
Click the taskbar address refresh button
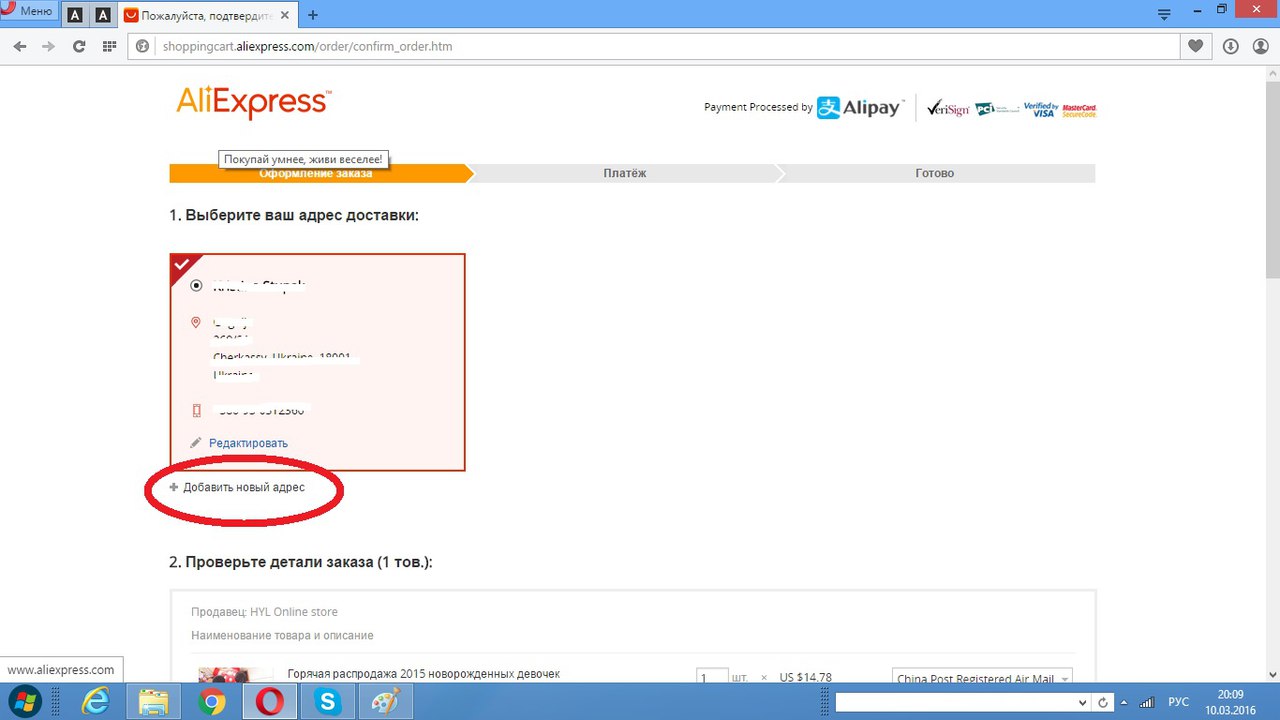1102,703
